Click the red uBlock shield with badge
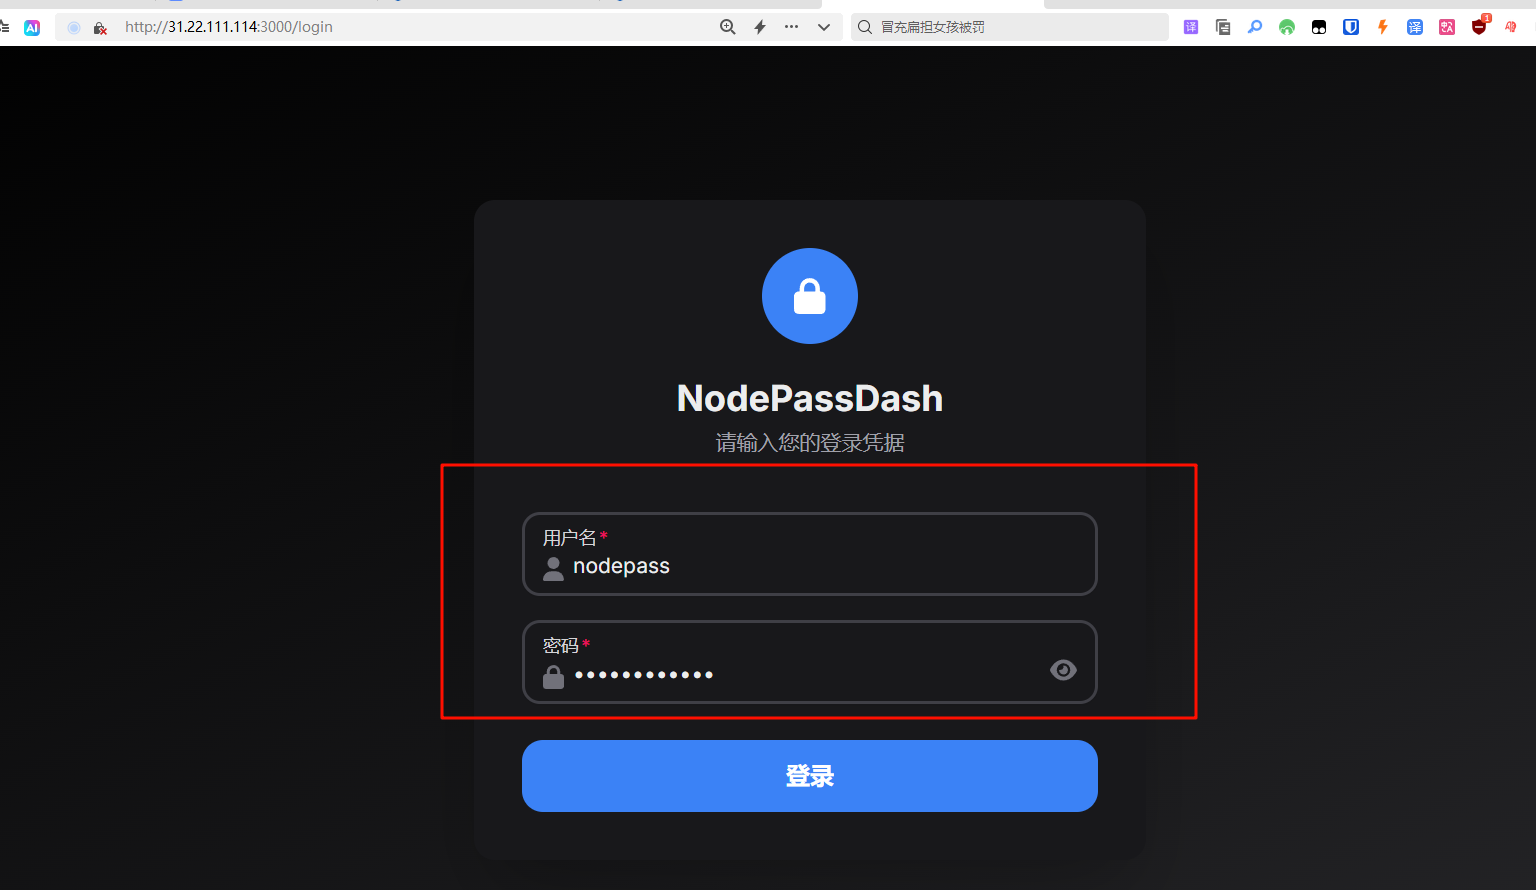 click(1479, 26)
